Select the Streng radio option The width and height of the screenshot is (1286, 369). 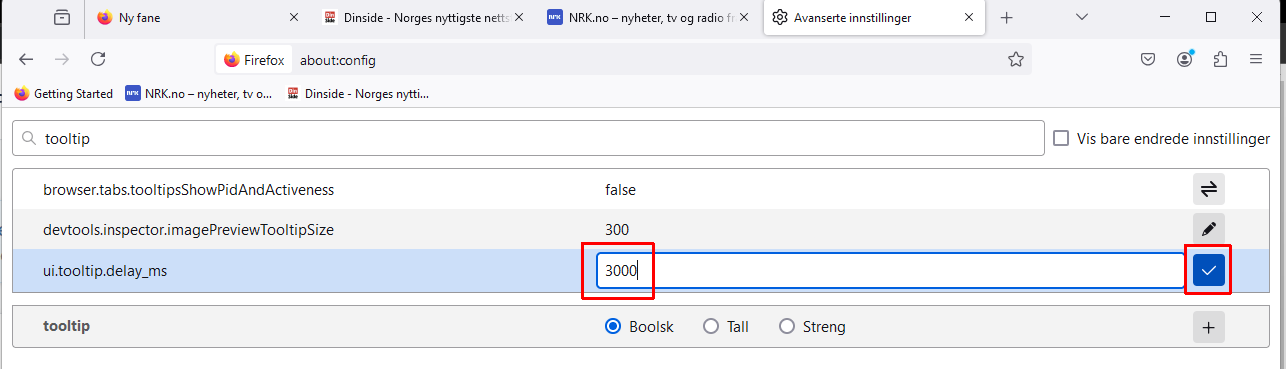click(x=787, y=326)
